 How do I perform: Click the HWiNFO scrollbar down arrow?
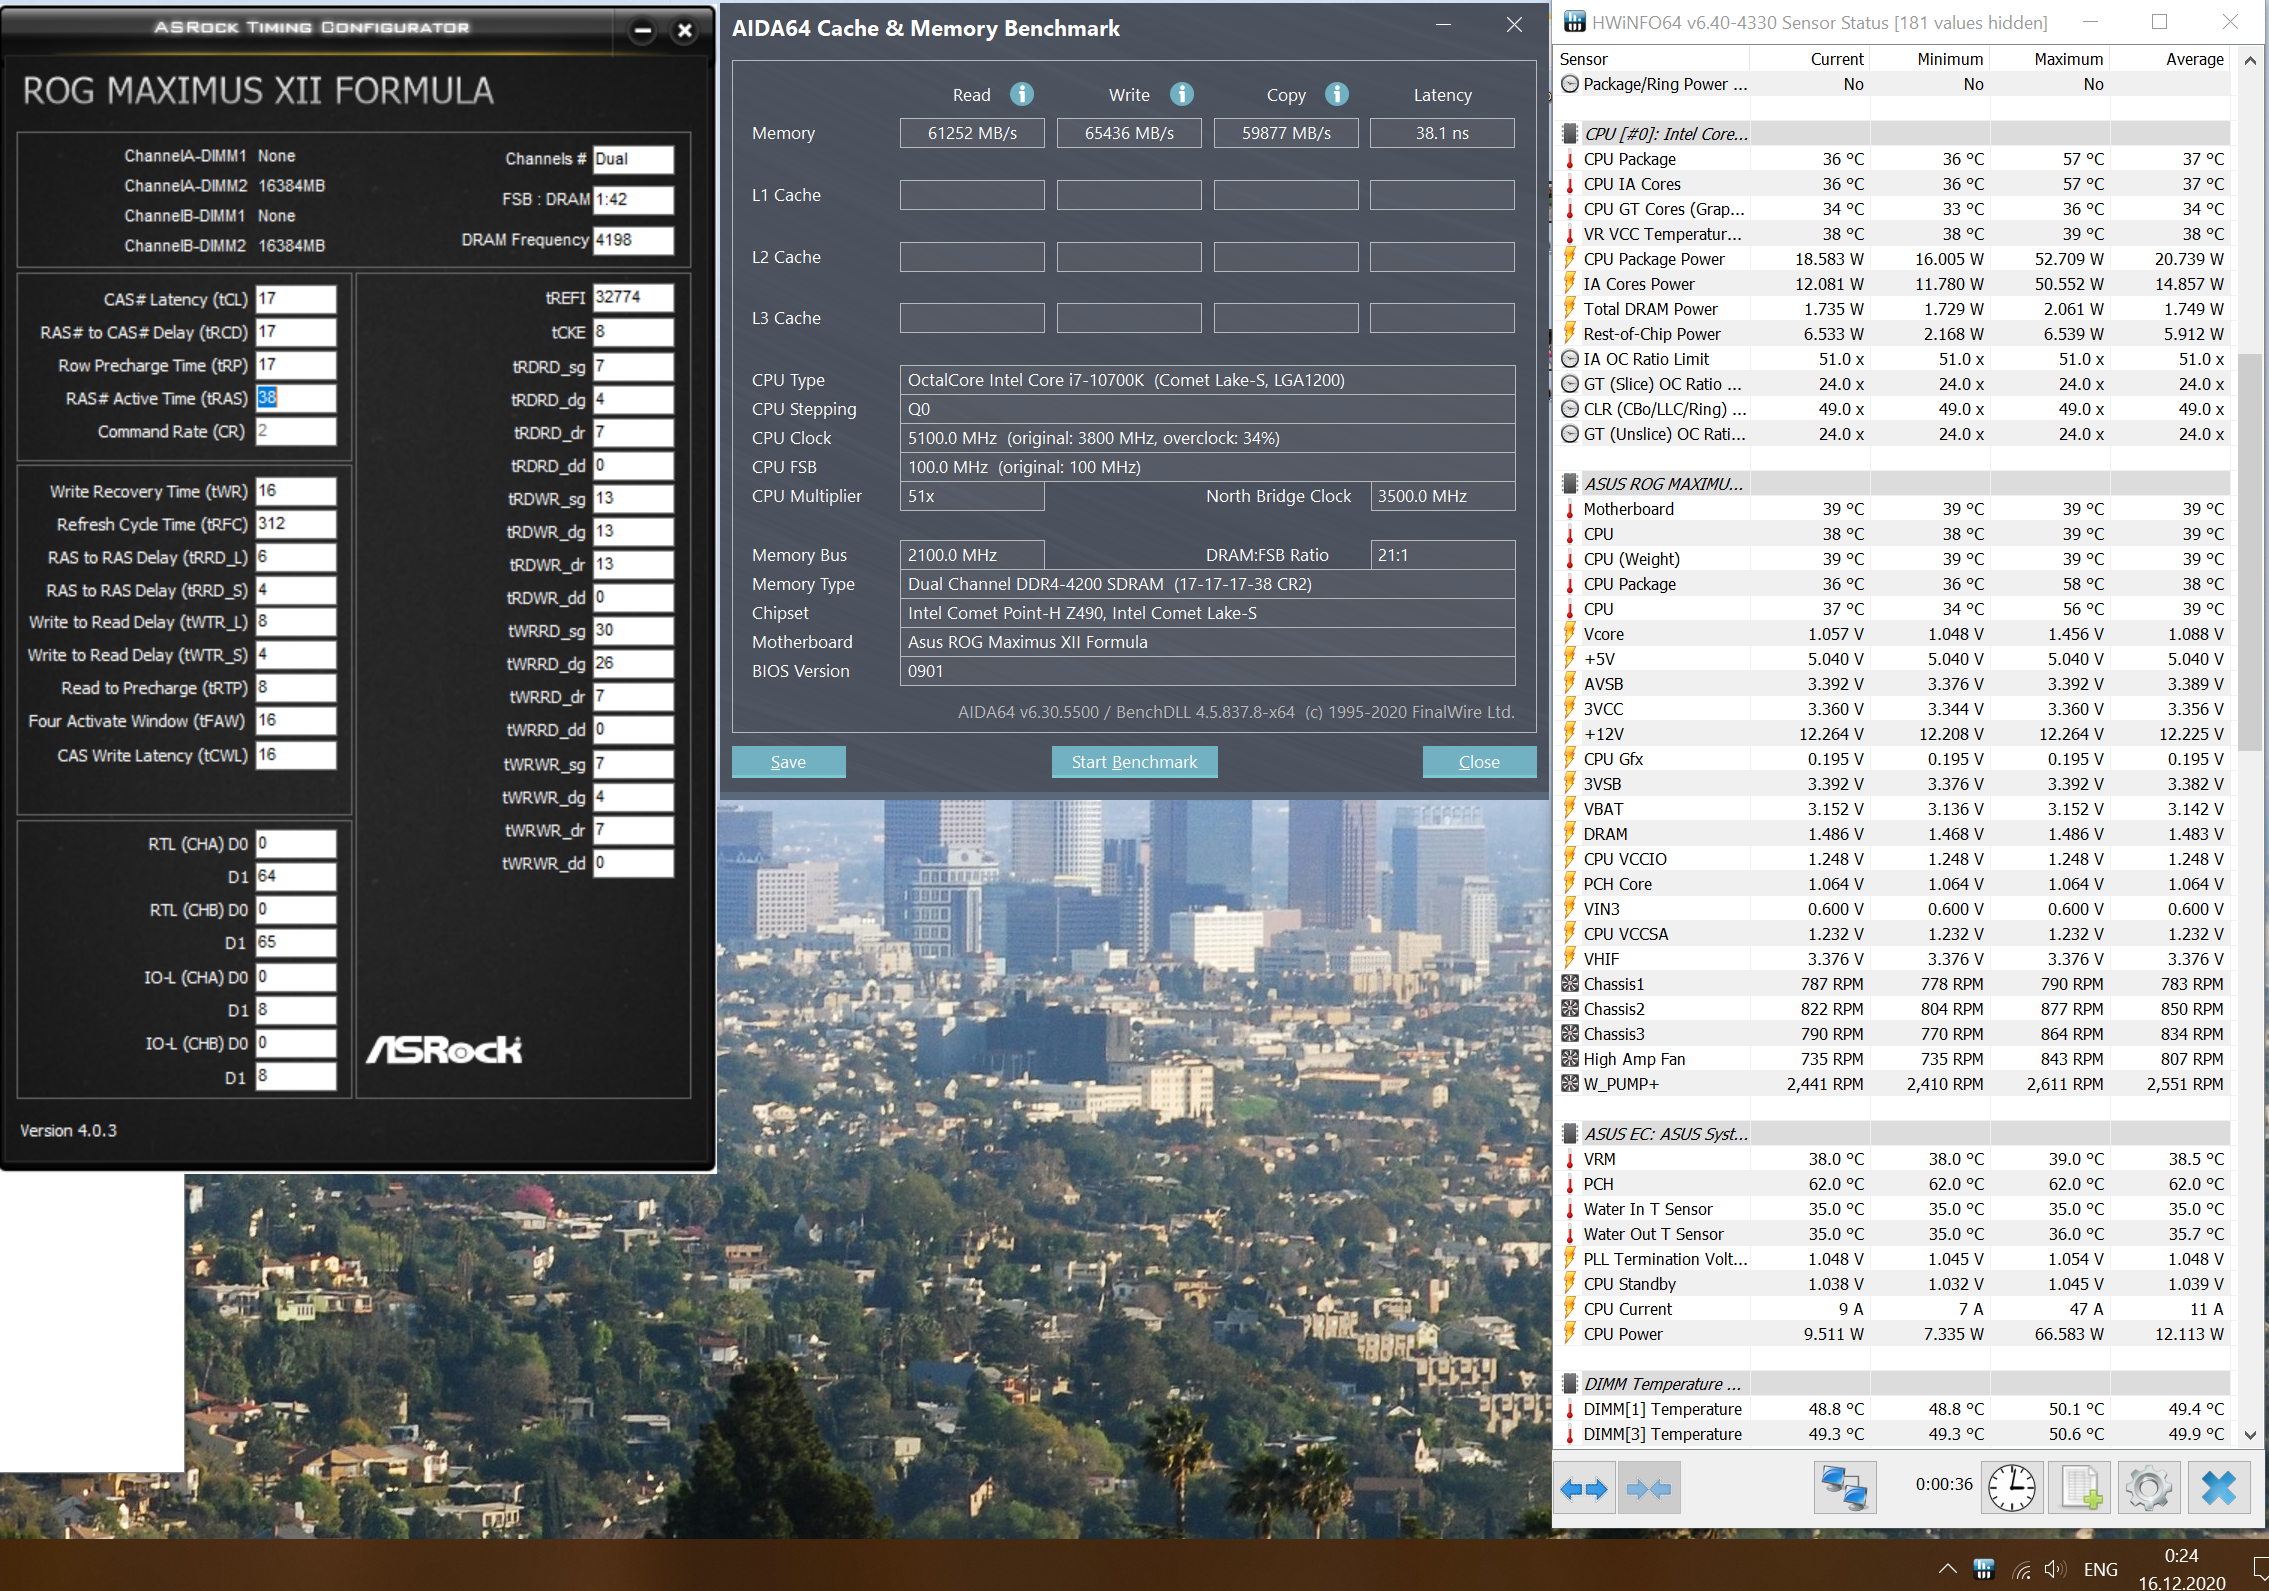pyautogui.click(x=2250, y=1435)
